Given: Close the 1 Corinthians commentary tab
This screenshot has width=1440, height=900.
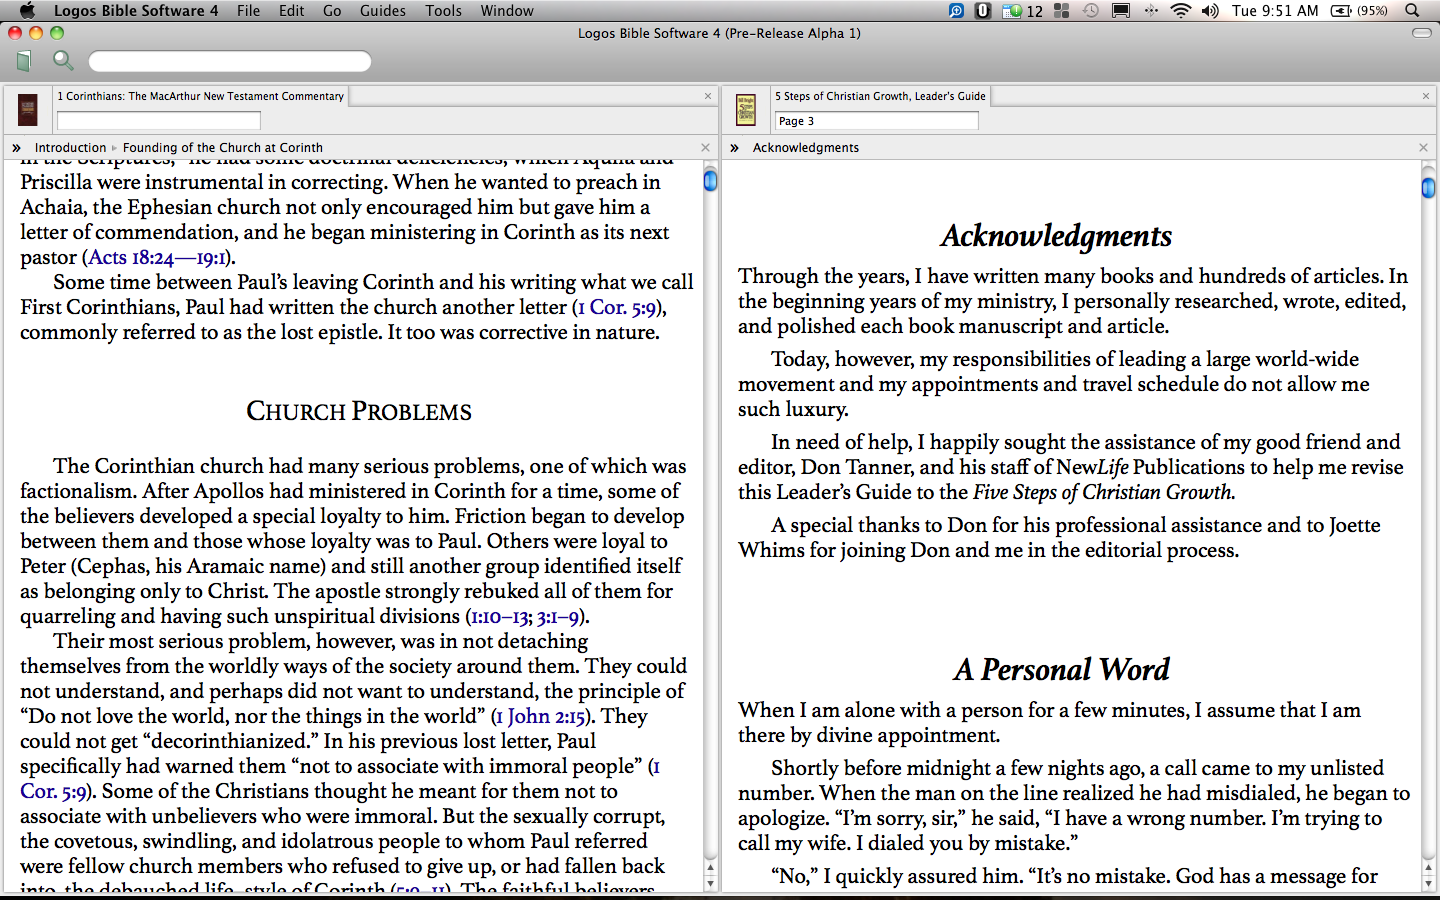Looking at the screenshot, I should pos(708,96).
